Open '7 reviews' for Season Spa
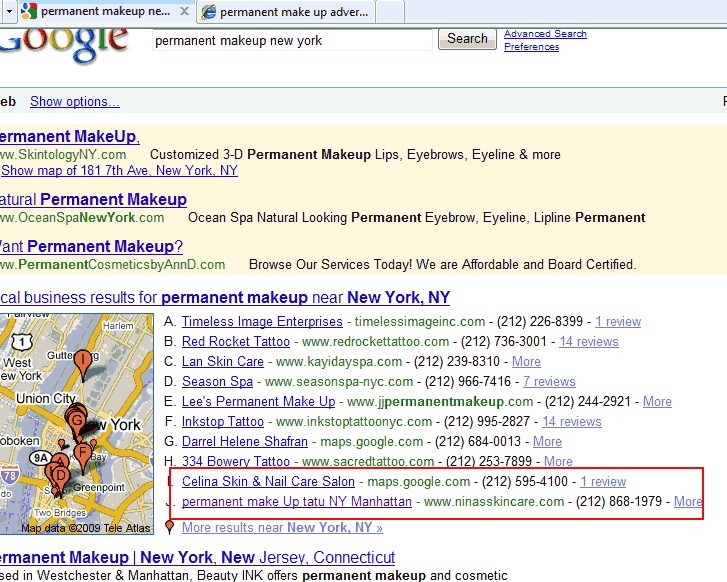This screenshot has width=727, height=582. click(549, 381)
